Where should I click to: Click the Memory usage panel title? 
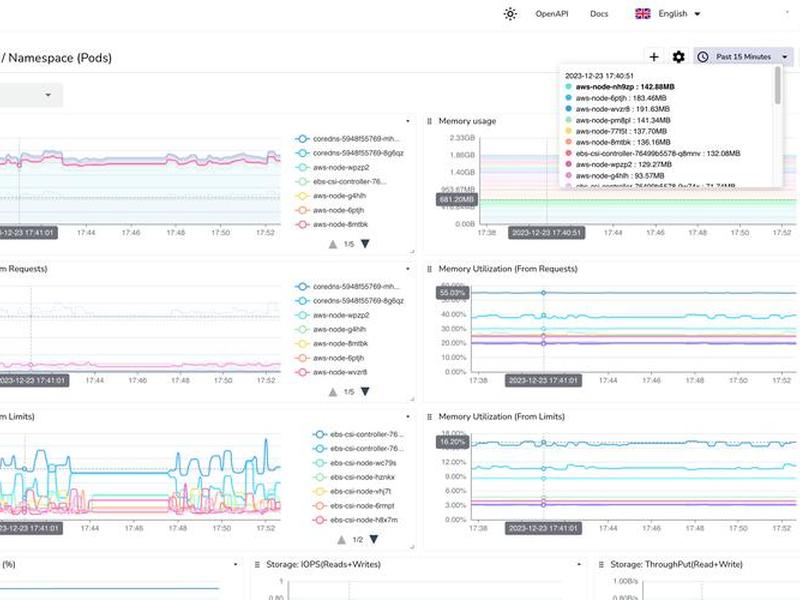467,121
